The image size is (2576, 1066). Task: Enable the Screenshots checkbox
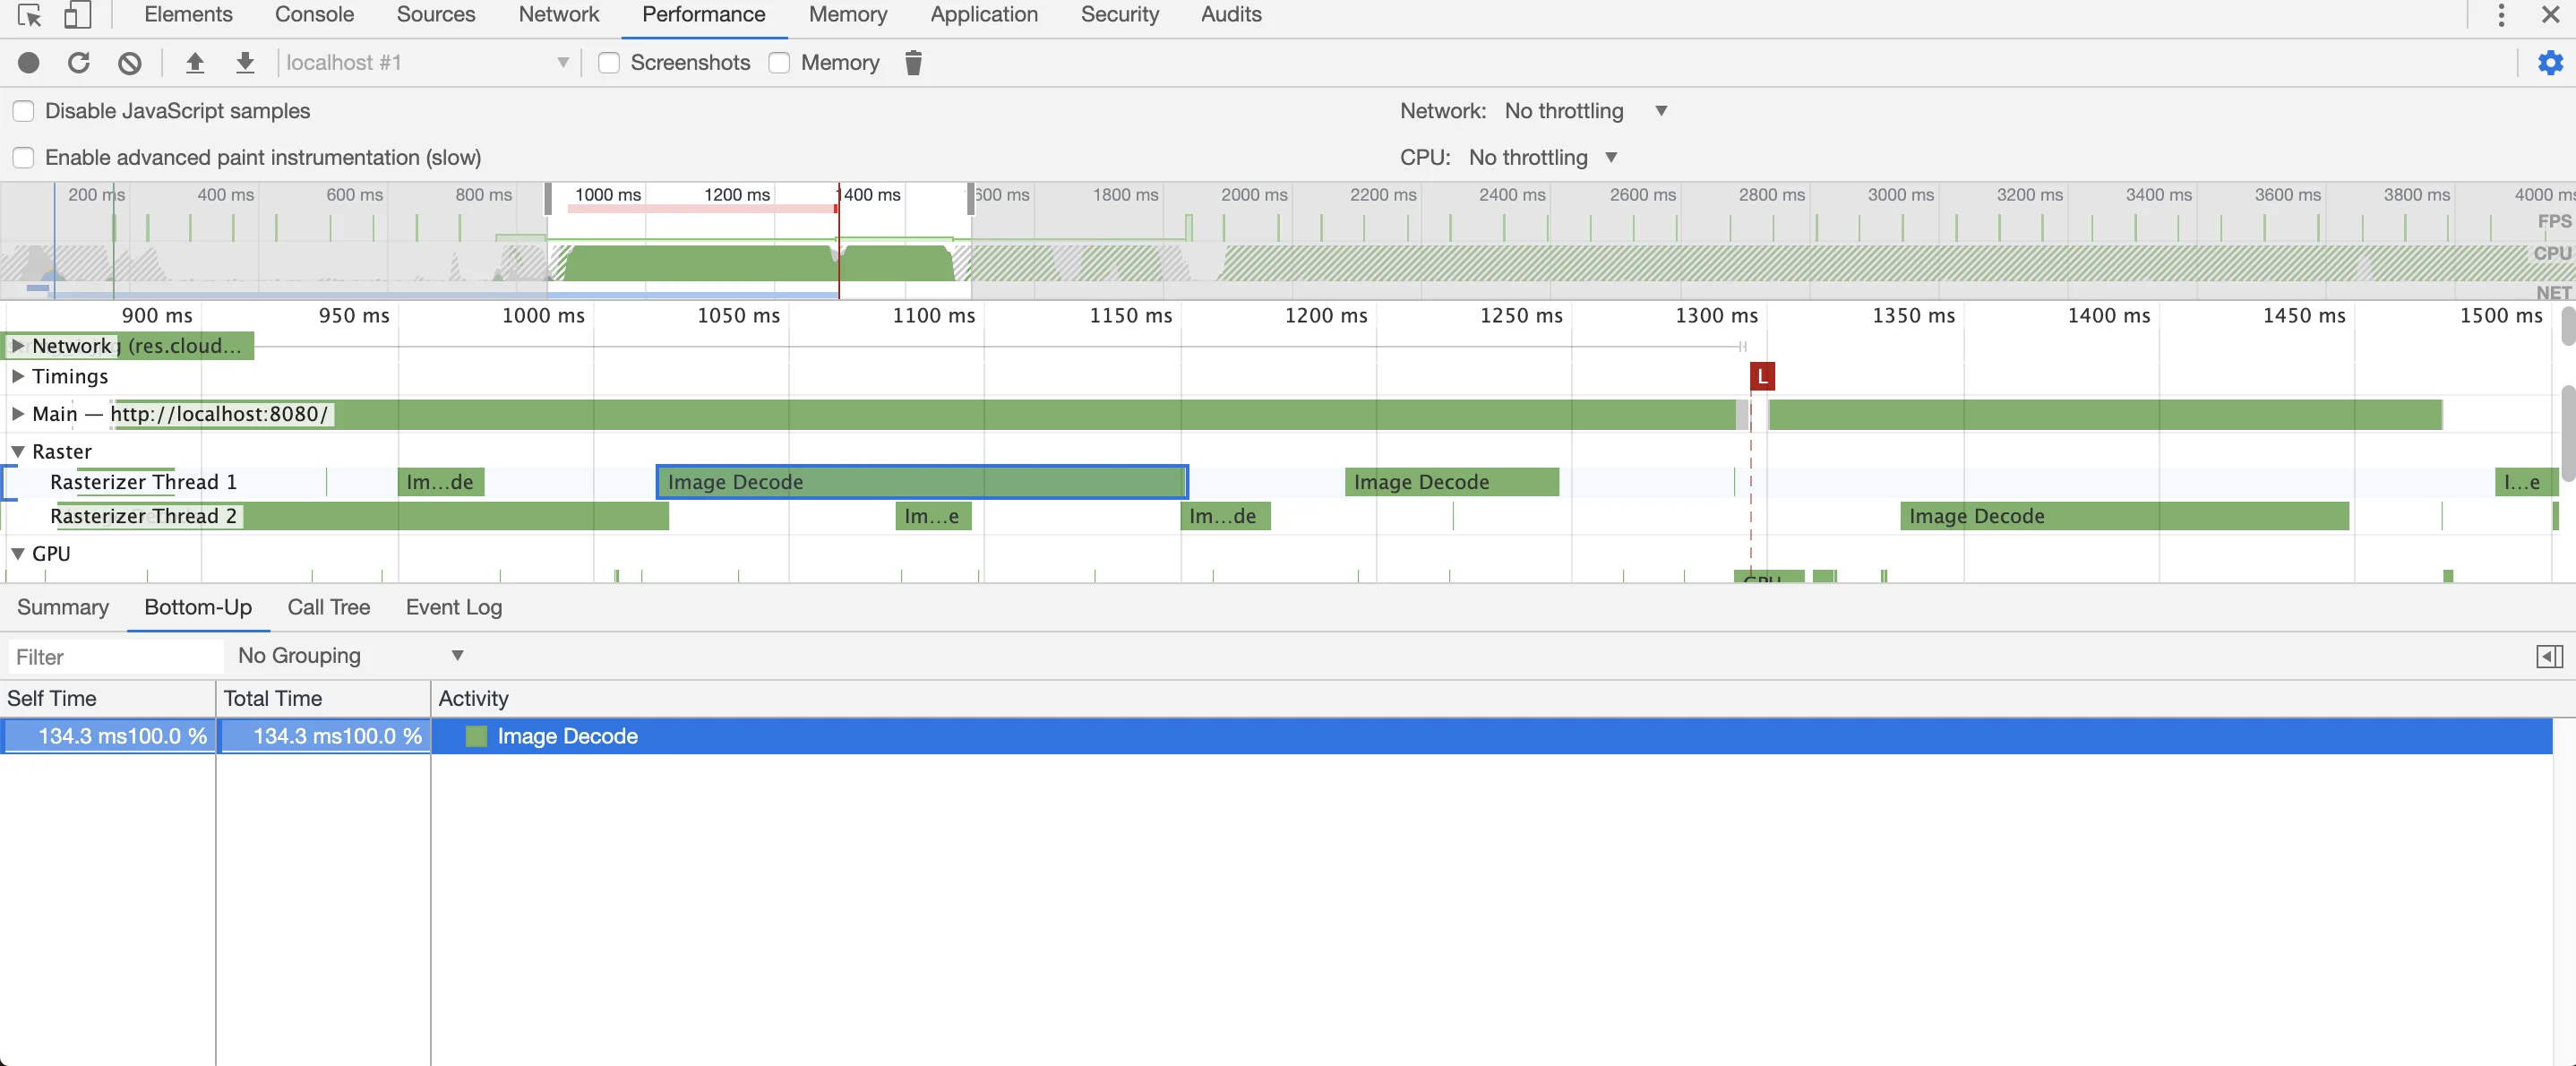(608, 62)
